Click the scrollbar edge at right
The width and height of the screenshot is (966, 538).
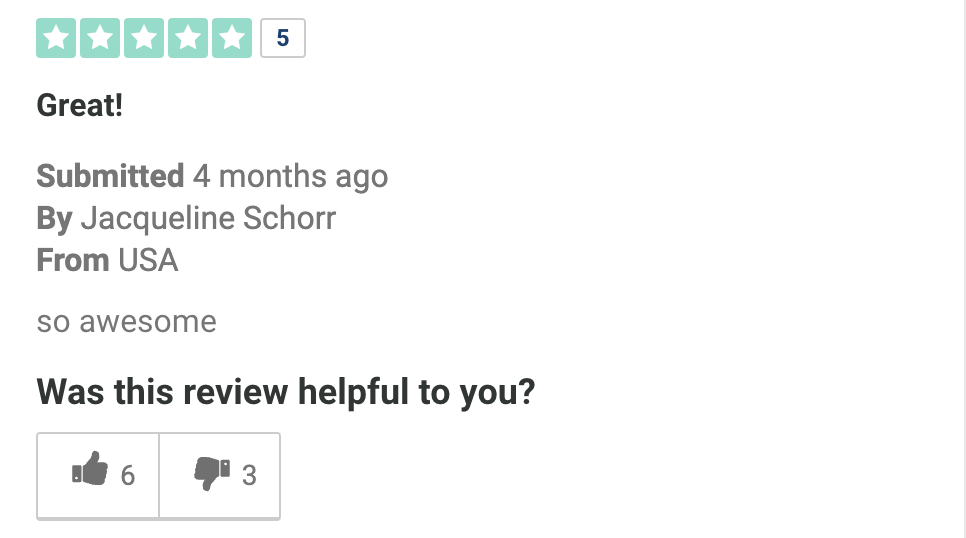coord(964,269)
